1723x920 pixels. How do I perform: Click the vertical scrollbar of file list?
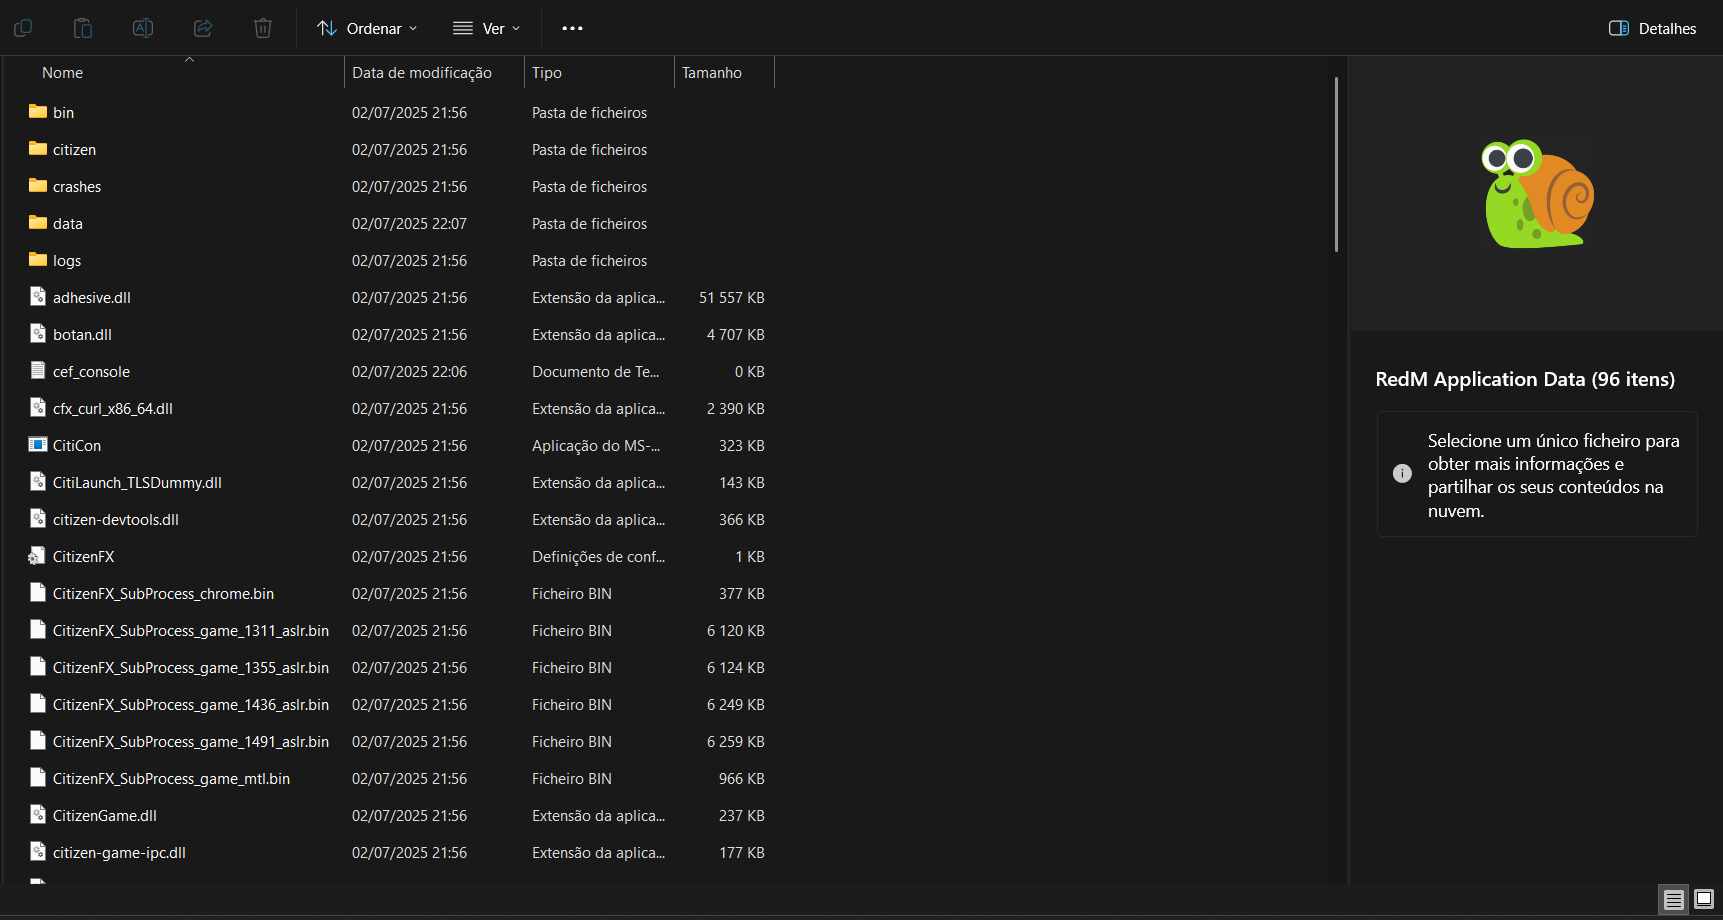tap(1336, 165)
